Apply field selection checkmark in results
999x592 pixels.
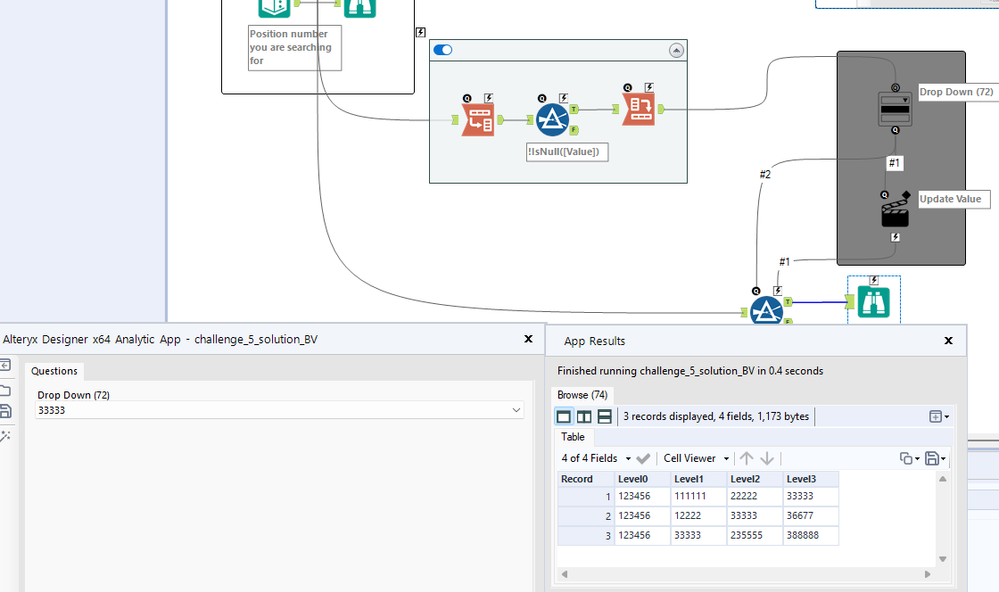coord(643,458)
